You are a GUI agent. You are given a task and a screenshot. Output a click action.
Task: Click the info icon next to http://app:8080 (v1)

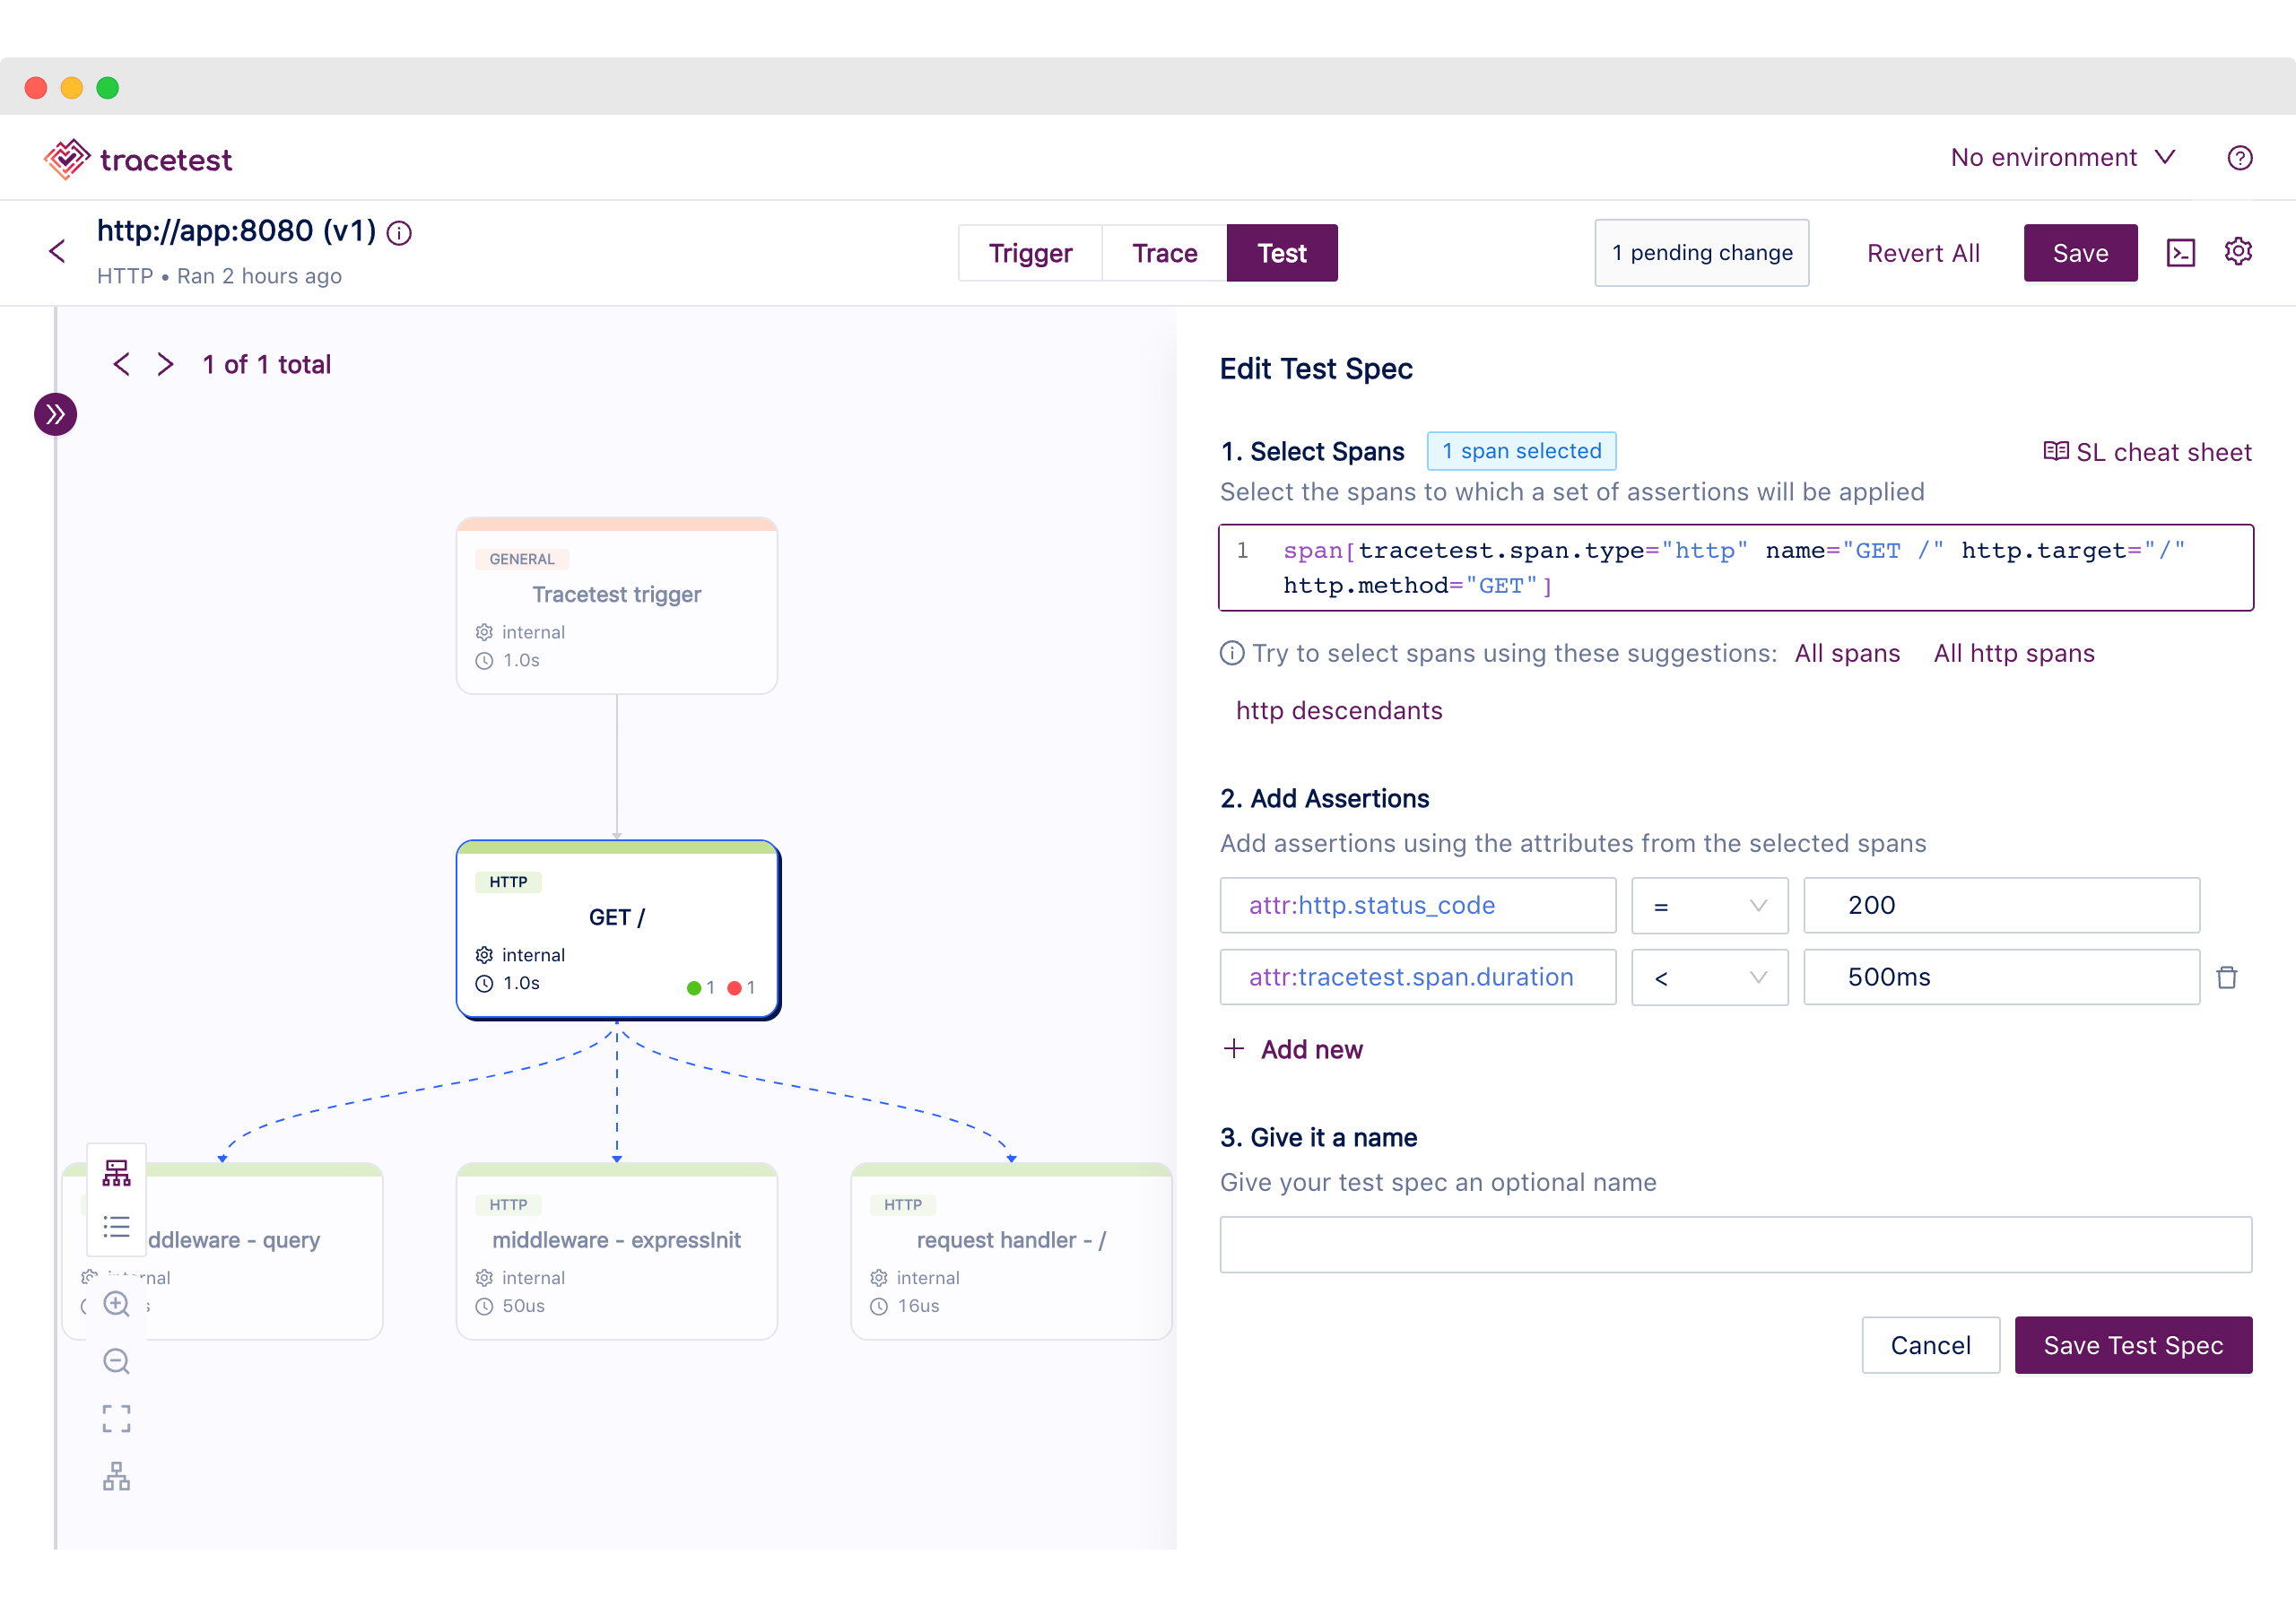(x=399, y=233)
